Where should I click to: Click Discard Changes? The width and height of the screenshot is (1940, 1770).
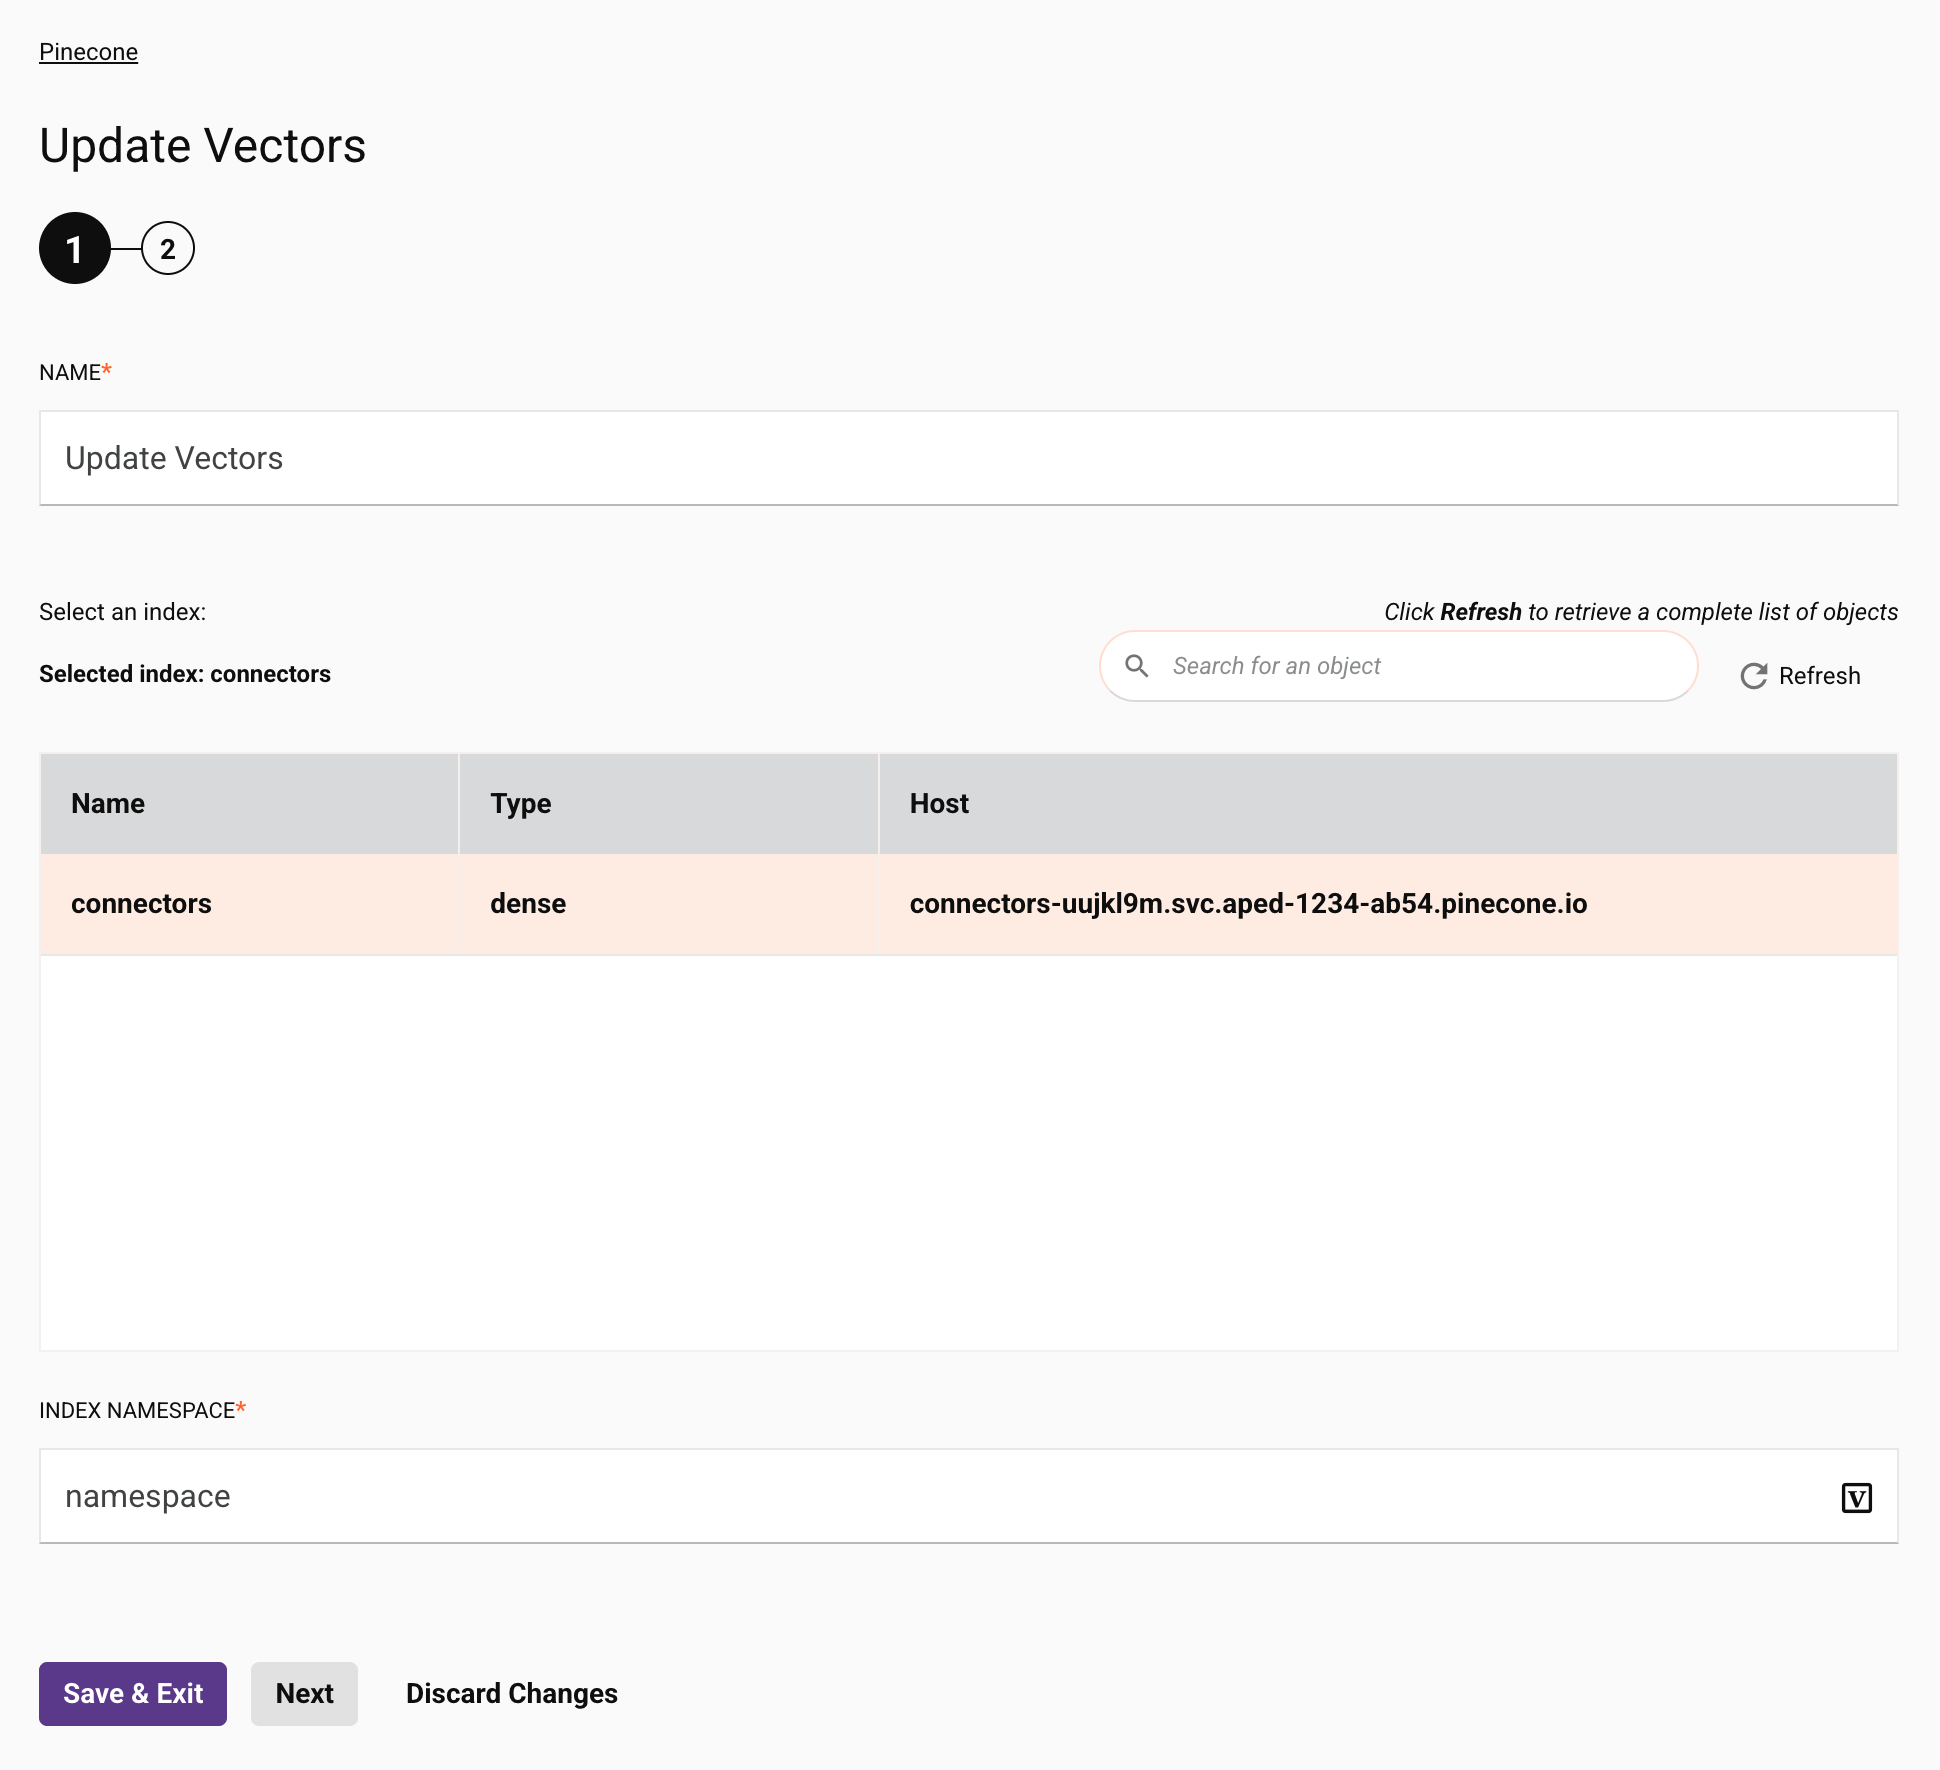(512, 1694)
